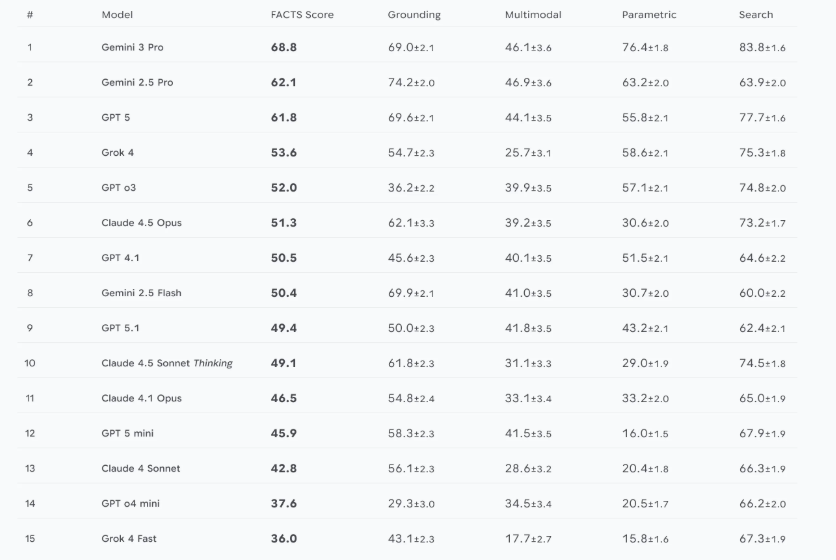Click the FACTS Score column header

pyautogui.click(x=302, y=15)
